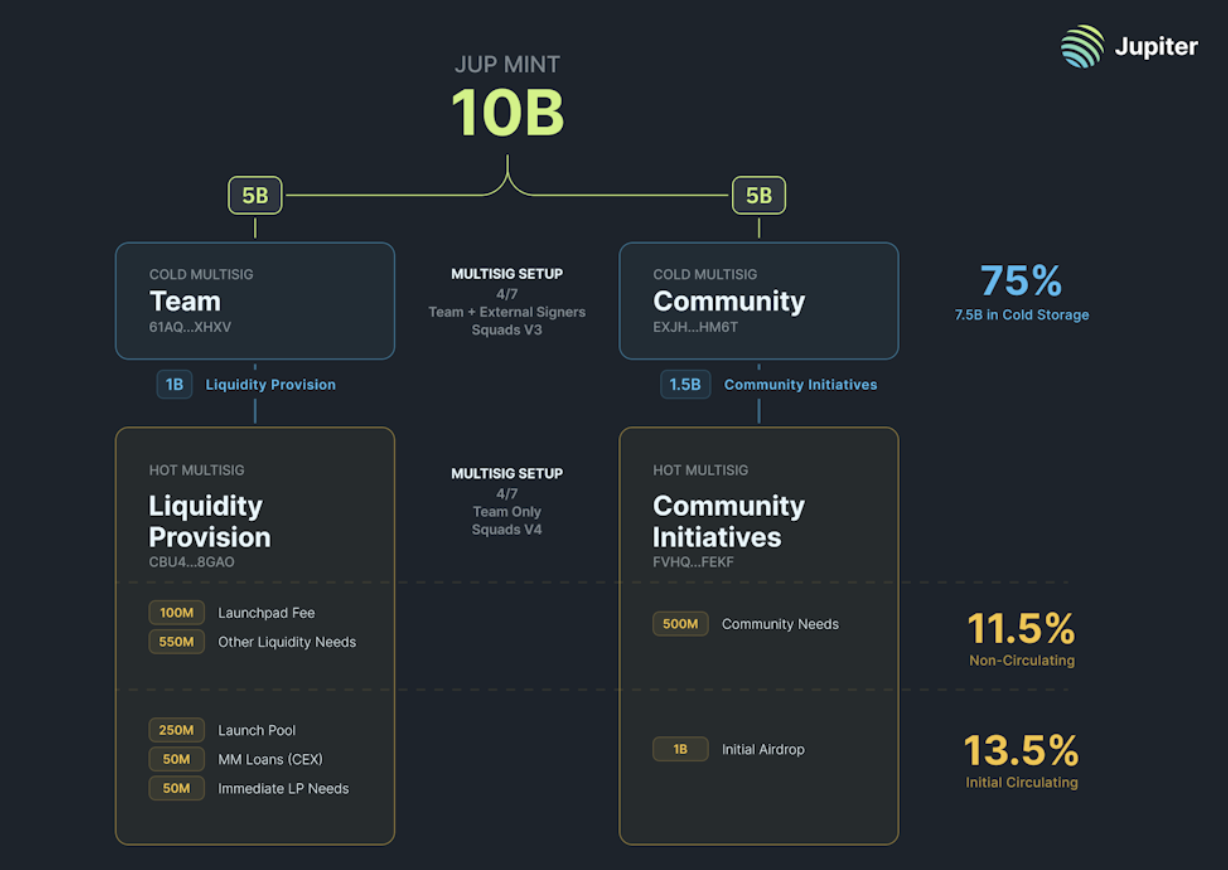Click the Launch Pool label
1228x870 pixels.
click(257, 730)
